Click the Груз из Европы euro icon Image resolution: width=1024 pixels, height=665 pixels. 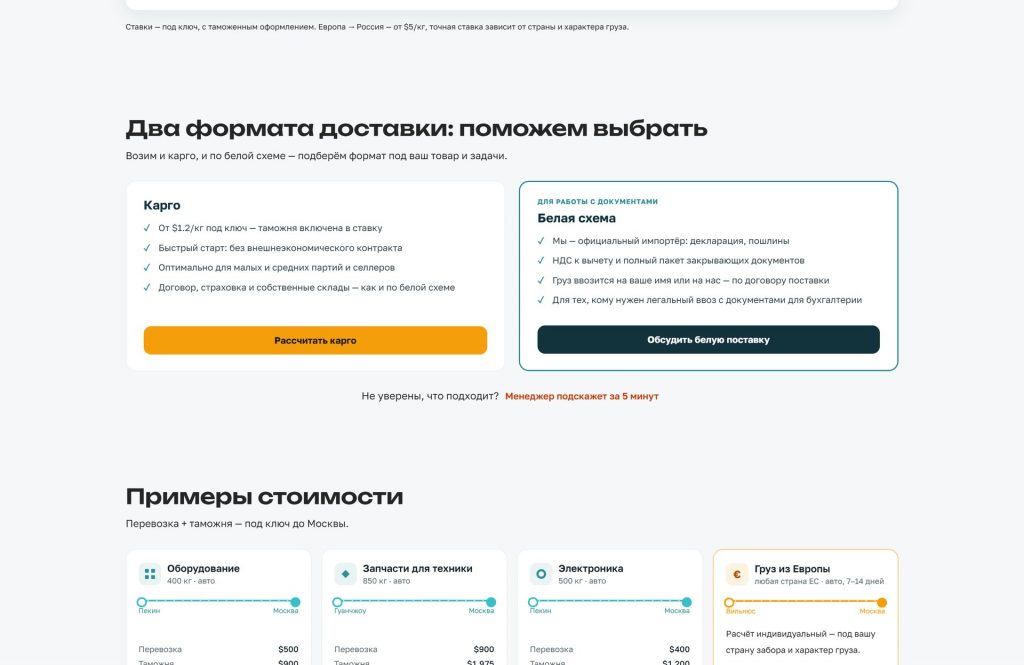click(737, 575)
